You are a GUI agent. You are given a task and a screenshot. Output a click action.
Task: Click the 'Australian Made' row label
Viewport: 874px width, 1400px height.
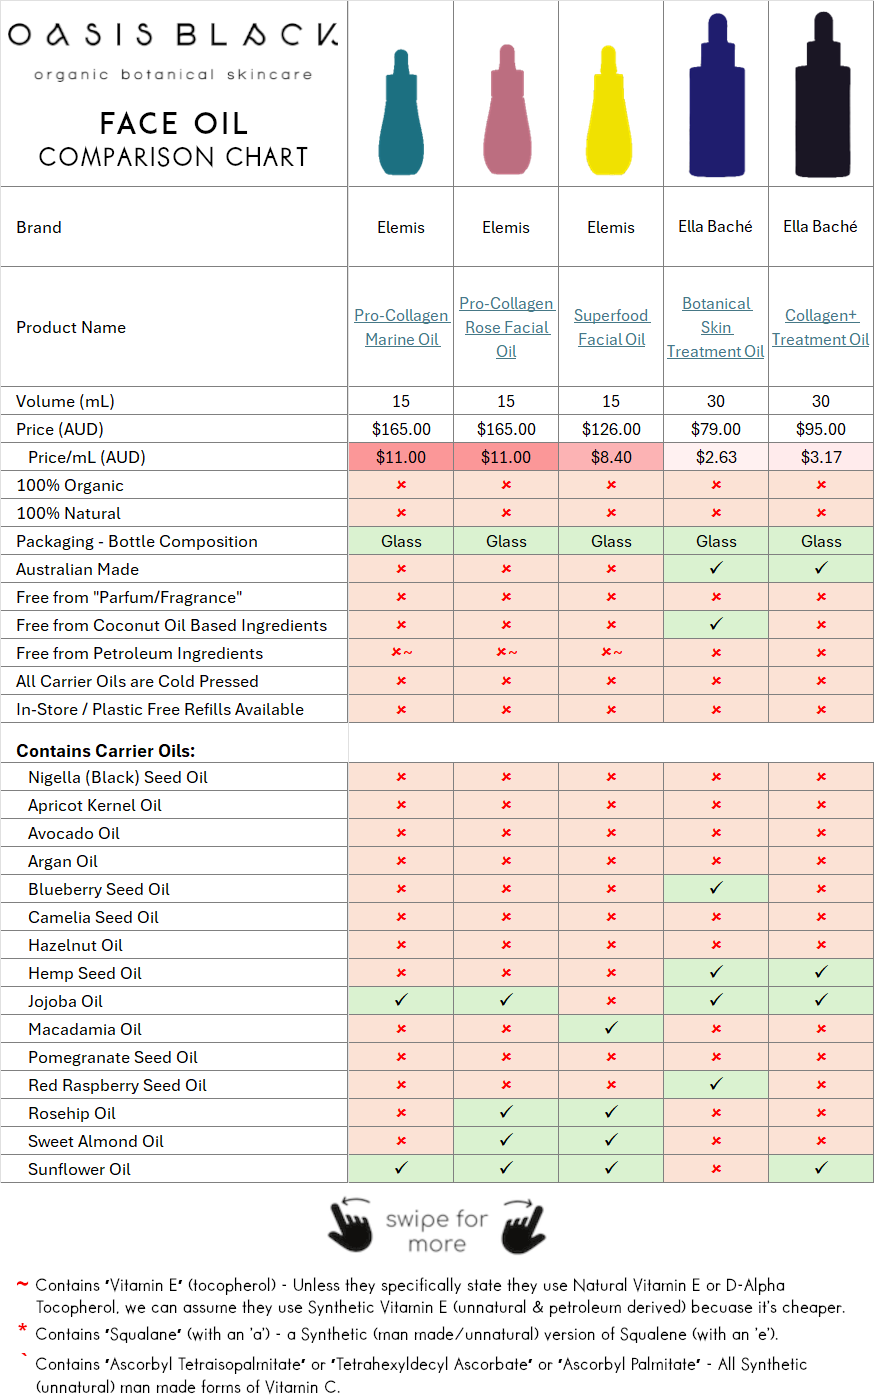(78, 569)
